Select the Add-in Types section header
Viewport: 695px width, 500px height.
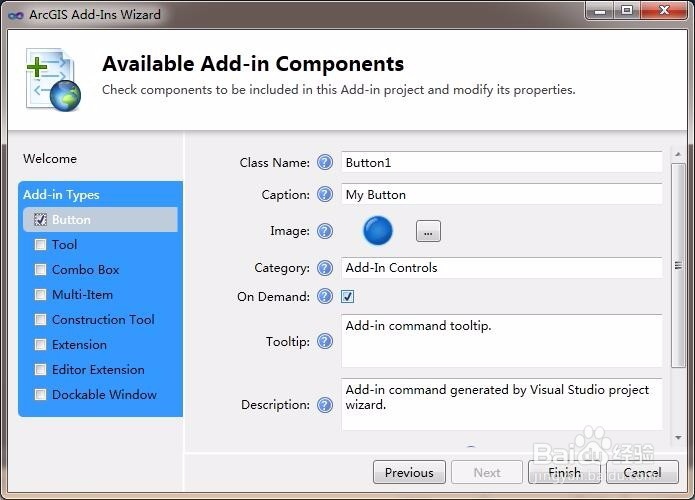tap(61, 195)
